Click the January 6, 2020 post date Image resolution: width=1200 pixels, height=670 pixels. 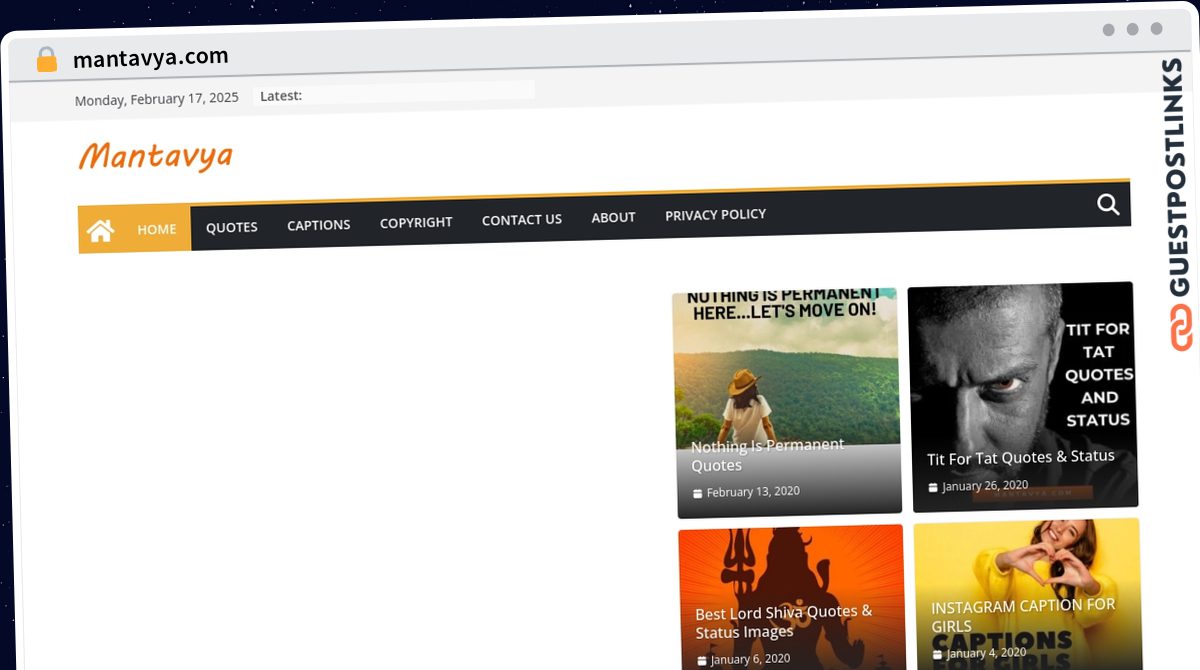[x=750, y=659]
